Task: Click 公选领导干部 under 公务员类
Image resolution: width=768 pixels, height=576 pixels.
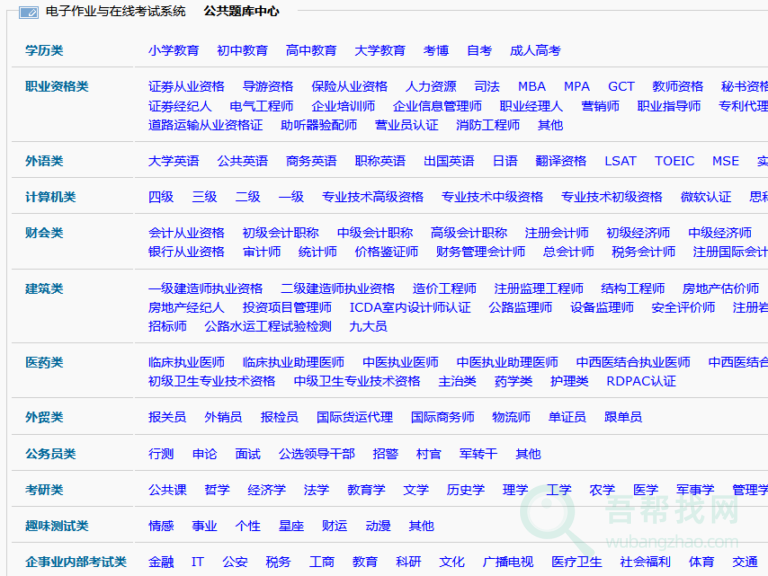Action: point(316,454)
